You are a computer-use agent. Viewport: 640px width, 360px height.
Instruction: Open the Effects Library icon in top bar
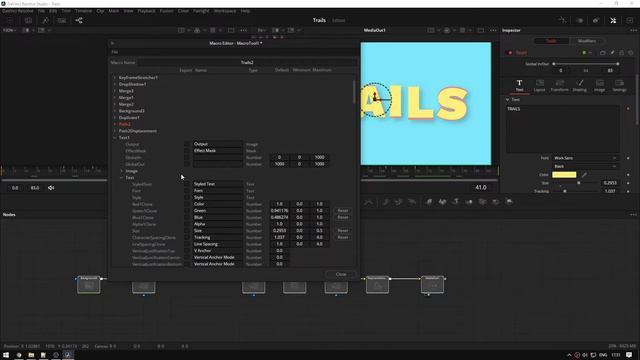45,20
